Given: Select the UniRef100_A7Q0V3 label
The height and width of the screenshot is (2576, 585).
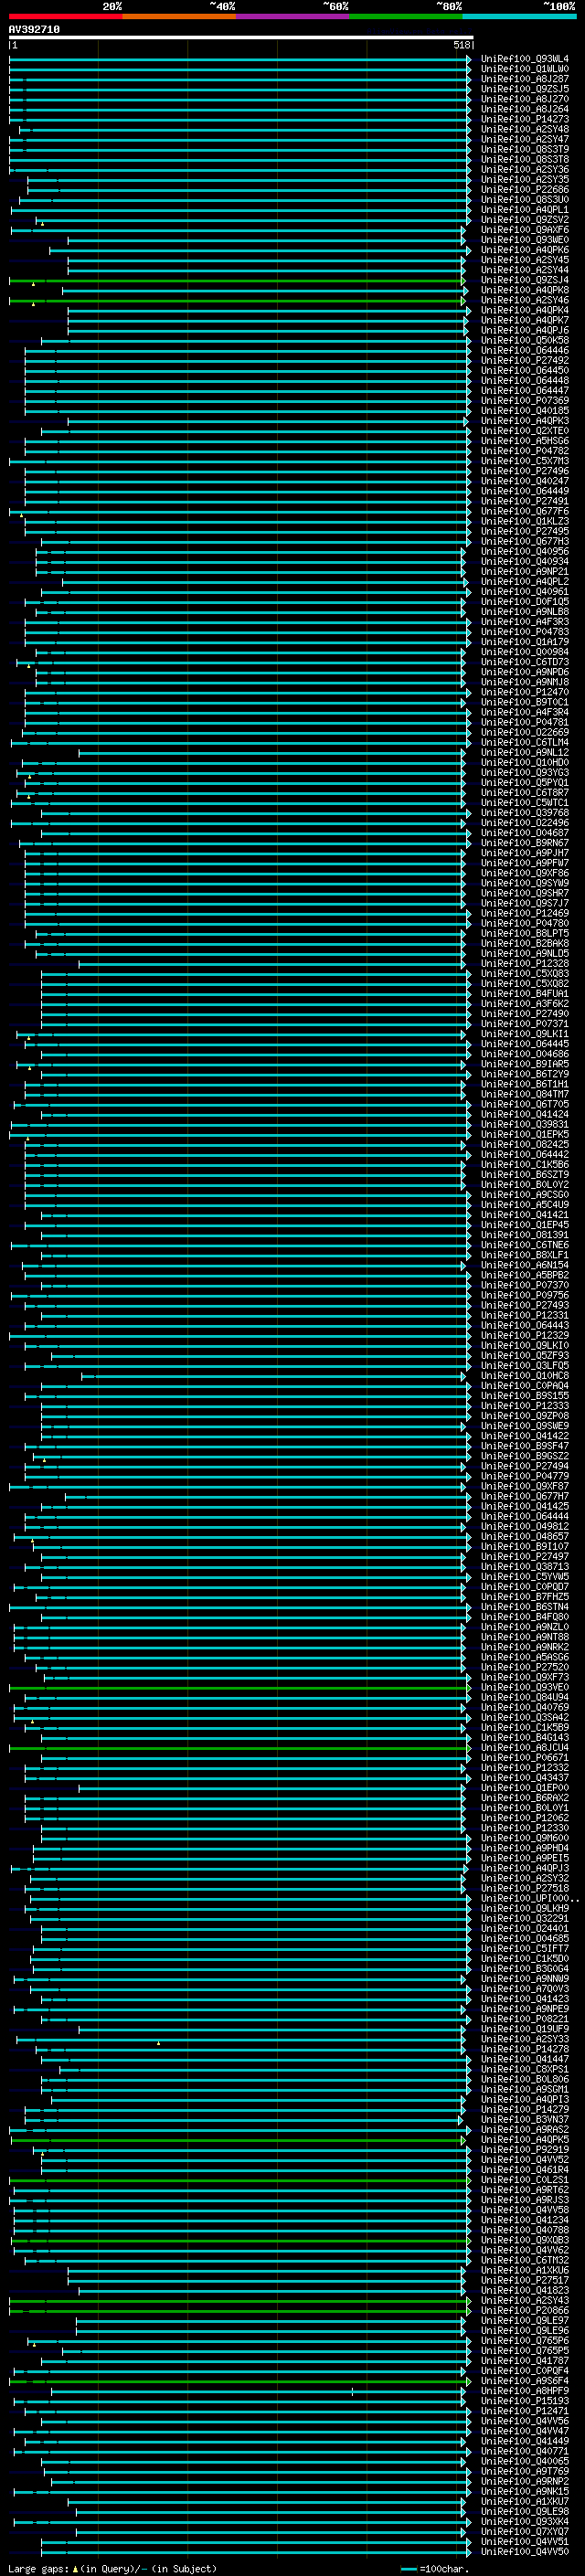Looking at the screenshot, I should (524, 1989).
